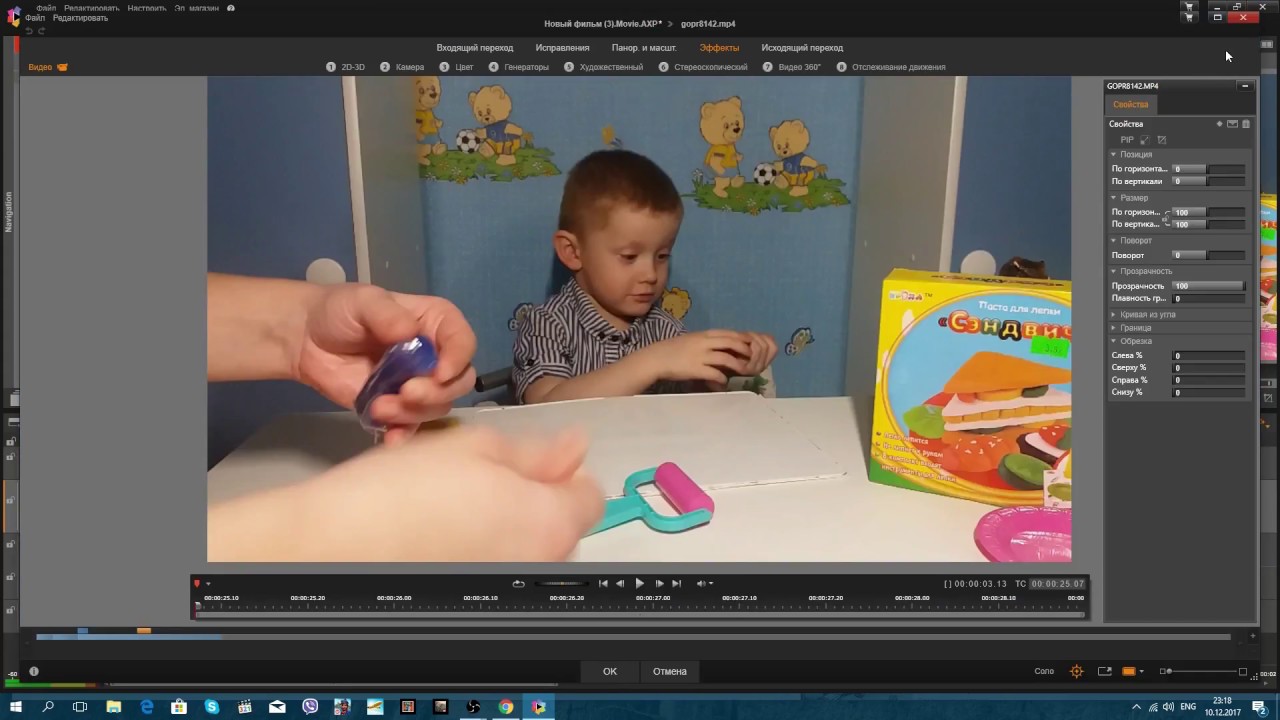Toggle loop playback icon

[518, 583]
